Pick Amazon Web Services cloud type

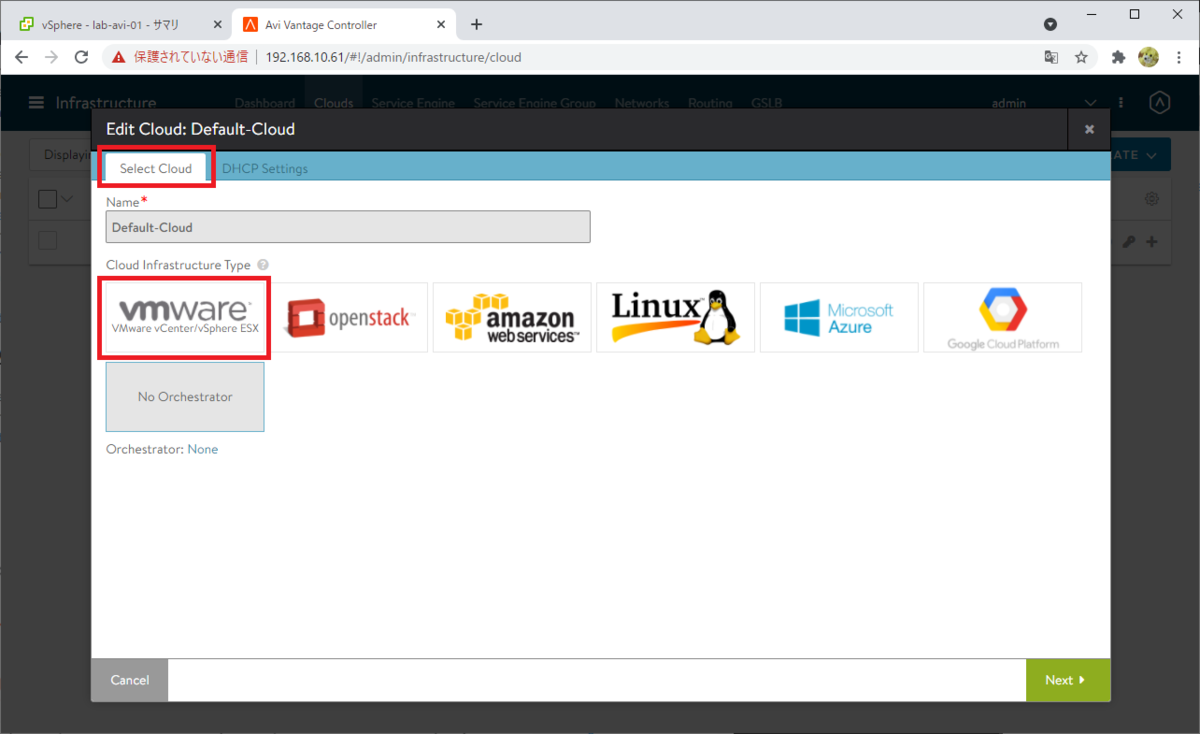coord(512,317)
